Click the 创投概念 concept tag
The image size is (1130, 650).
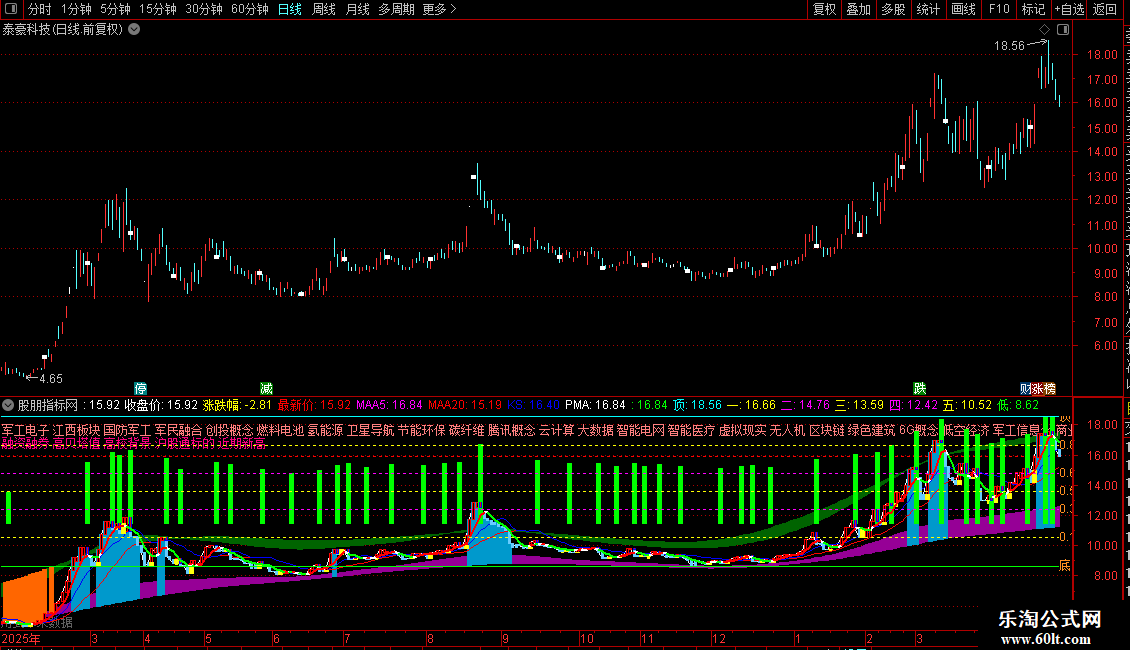coord(229,430)
